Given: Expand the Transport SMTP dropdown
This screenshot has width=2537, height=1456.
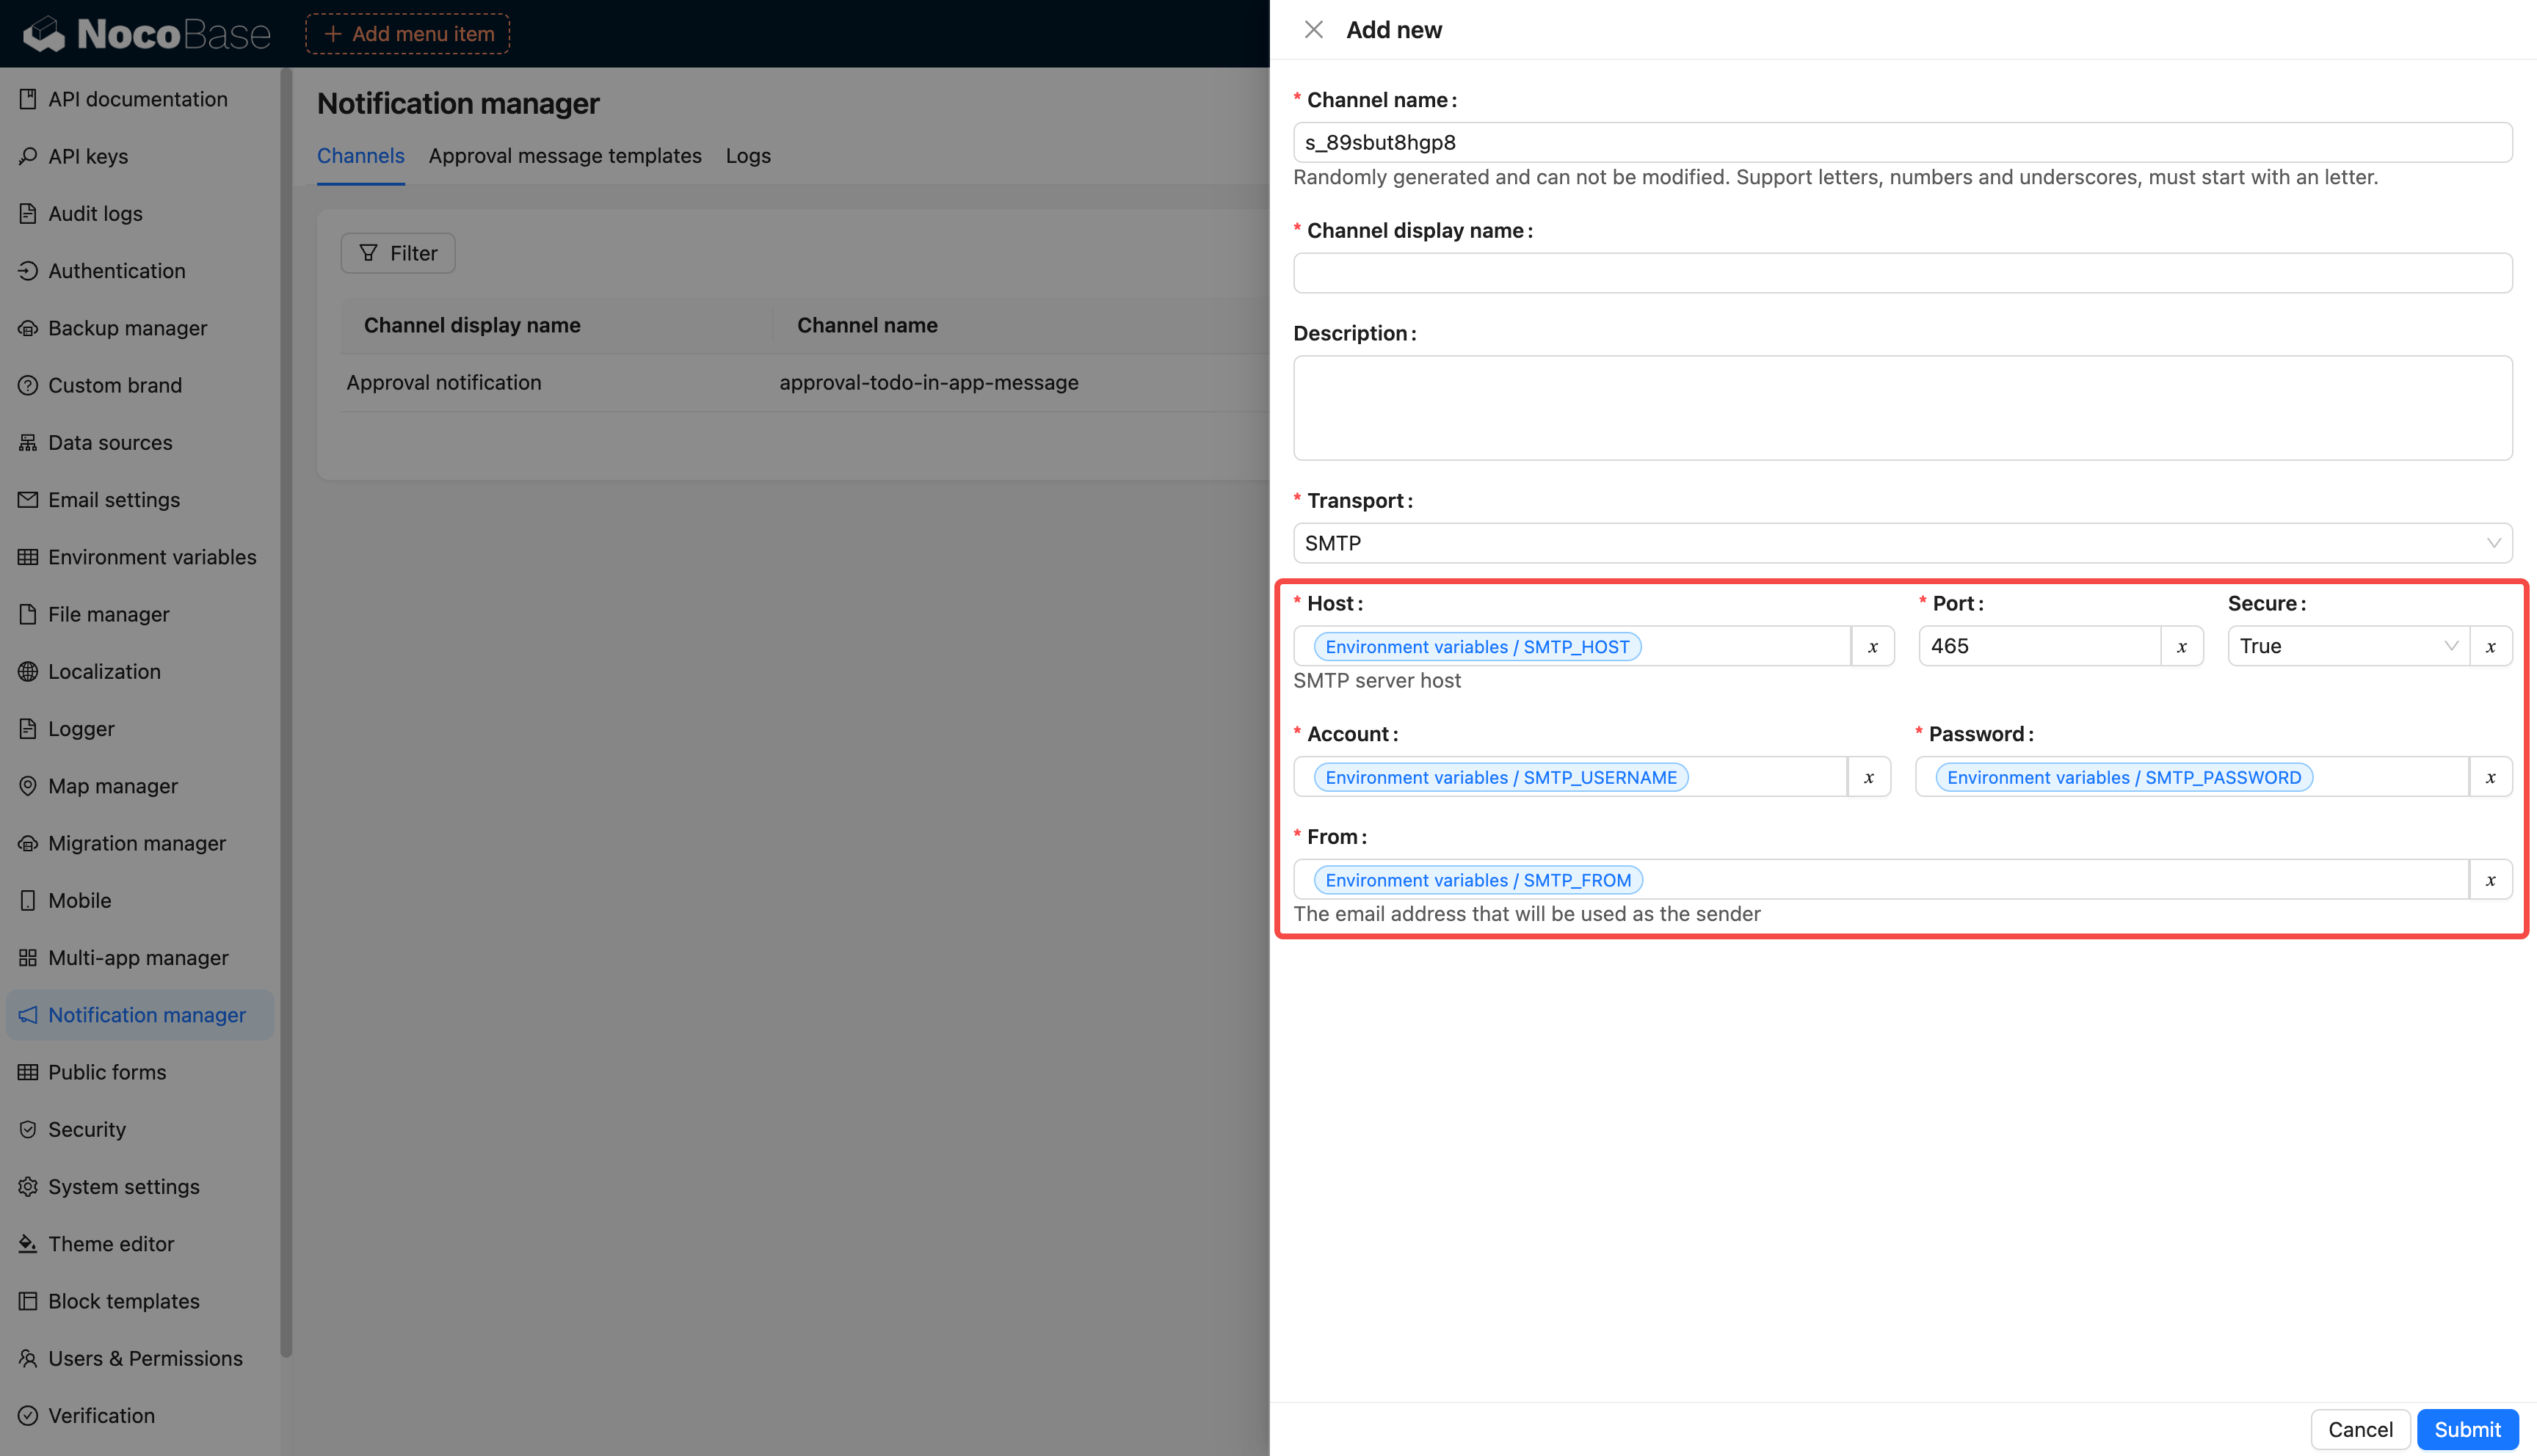Looking at the screenshot, I should tap(1901, 543).
